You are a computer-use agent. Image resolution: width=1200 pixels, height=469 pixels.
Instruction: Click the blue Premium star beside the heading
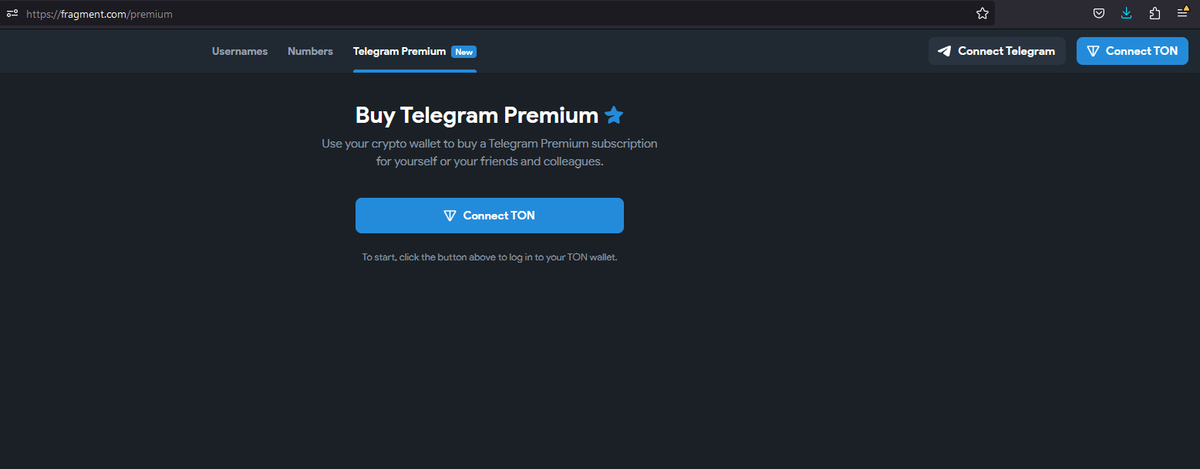click(614, 115)
